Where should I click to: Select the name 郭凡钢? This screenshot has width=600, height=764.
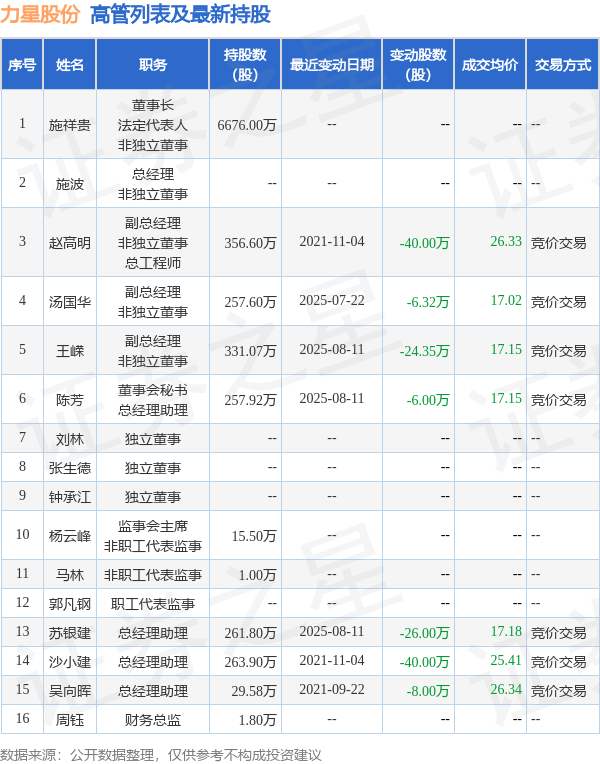(70, 604)
